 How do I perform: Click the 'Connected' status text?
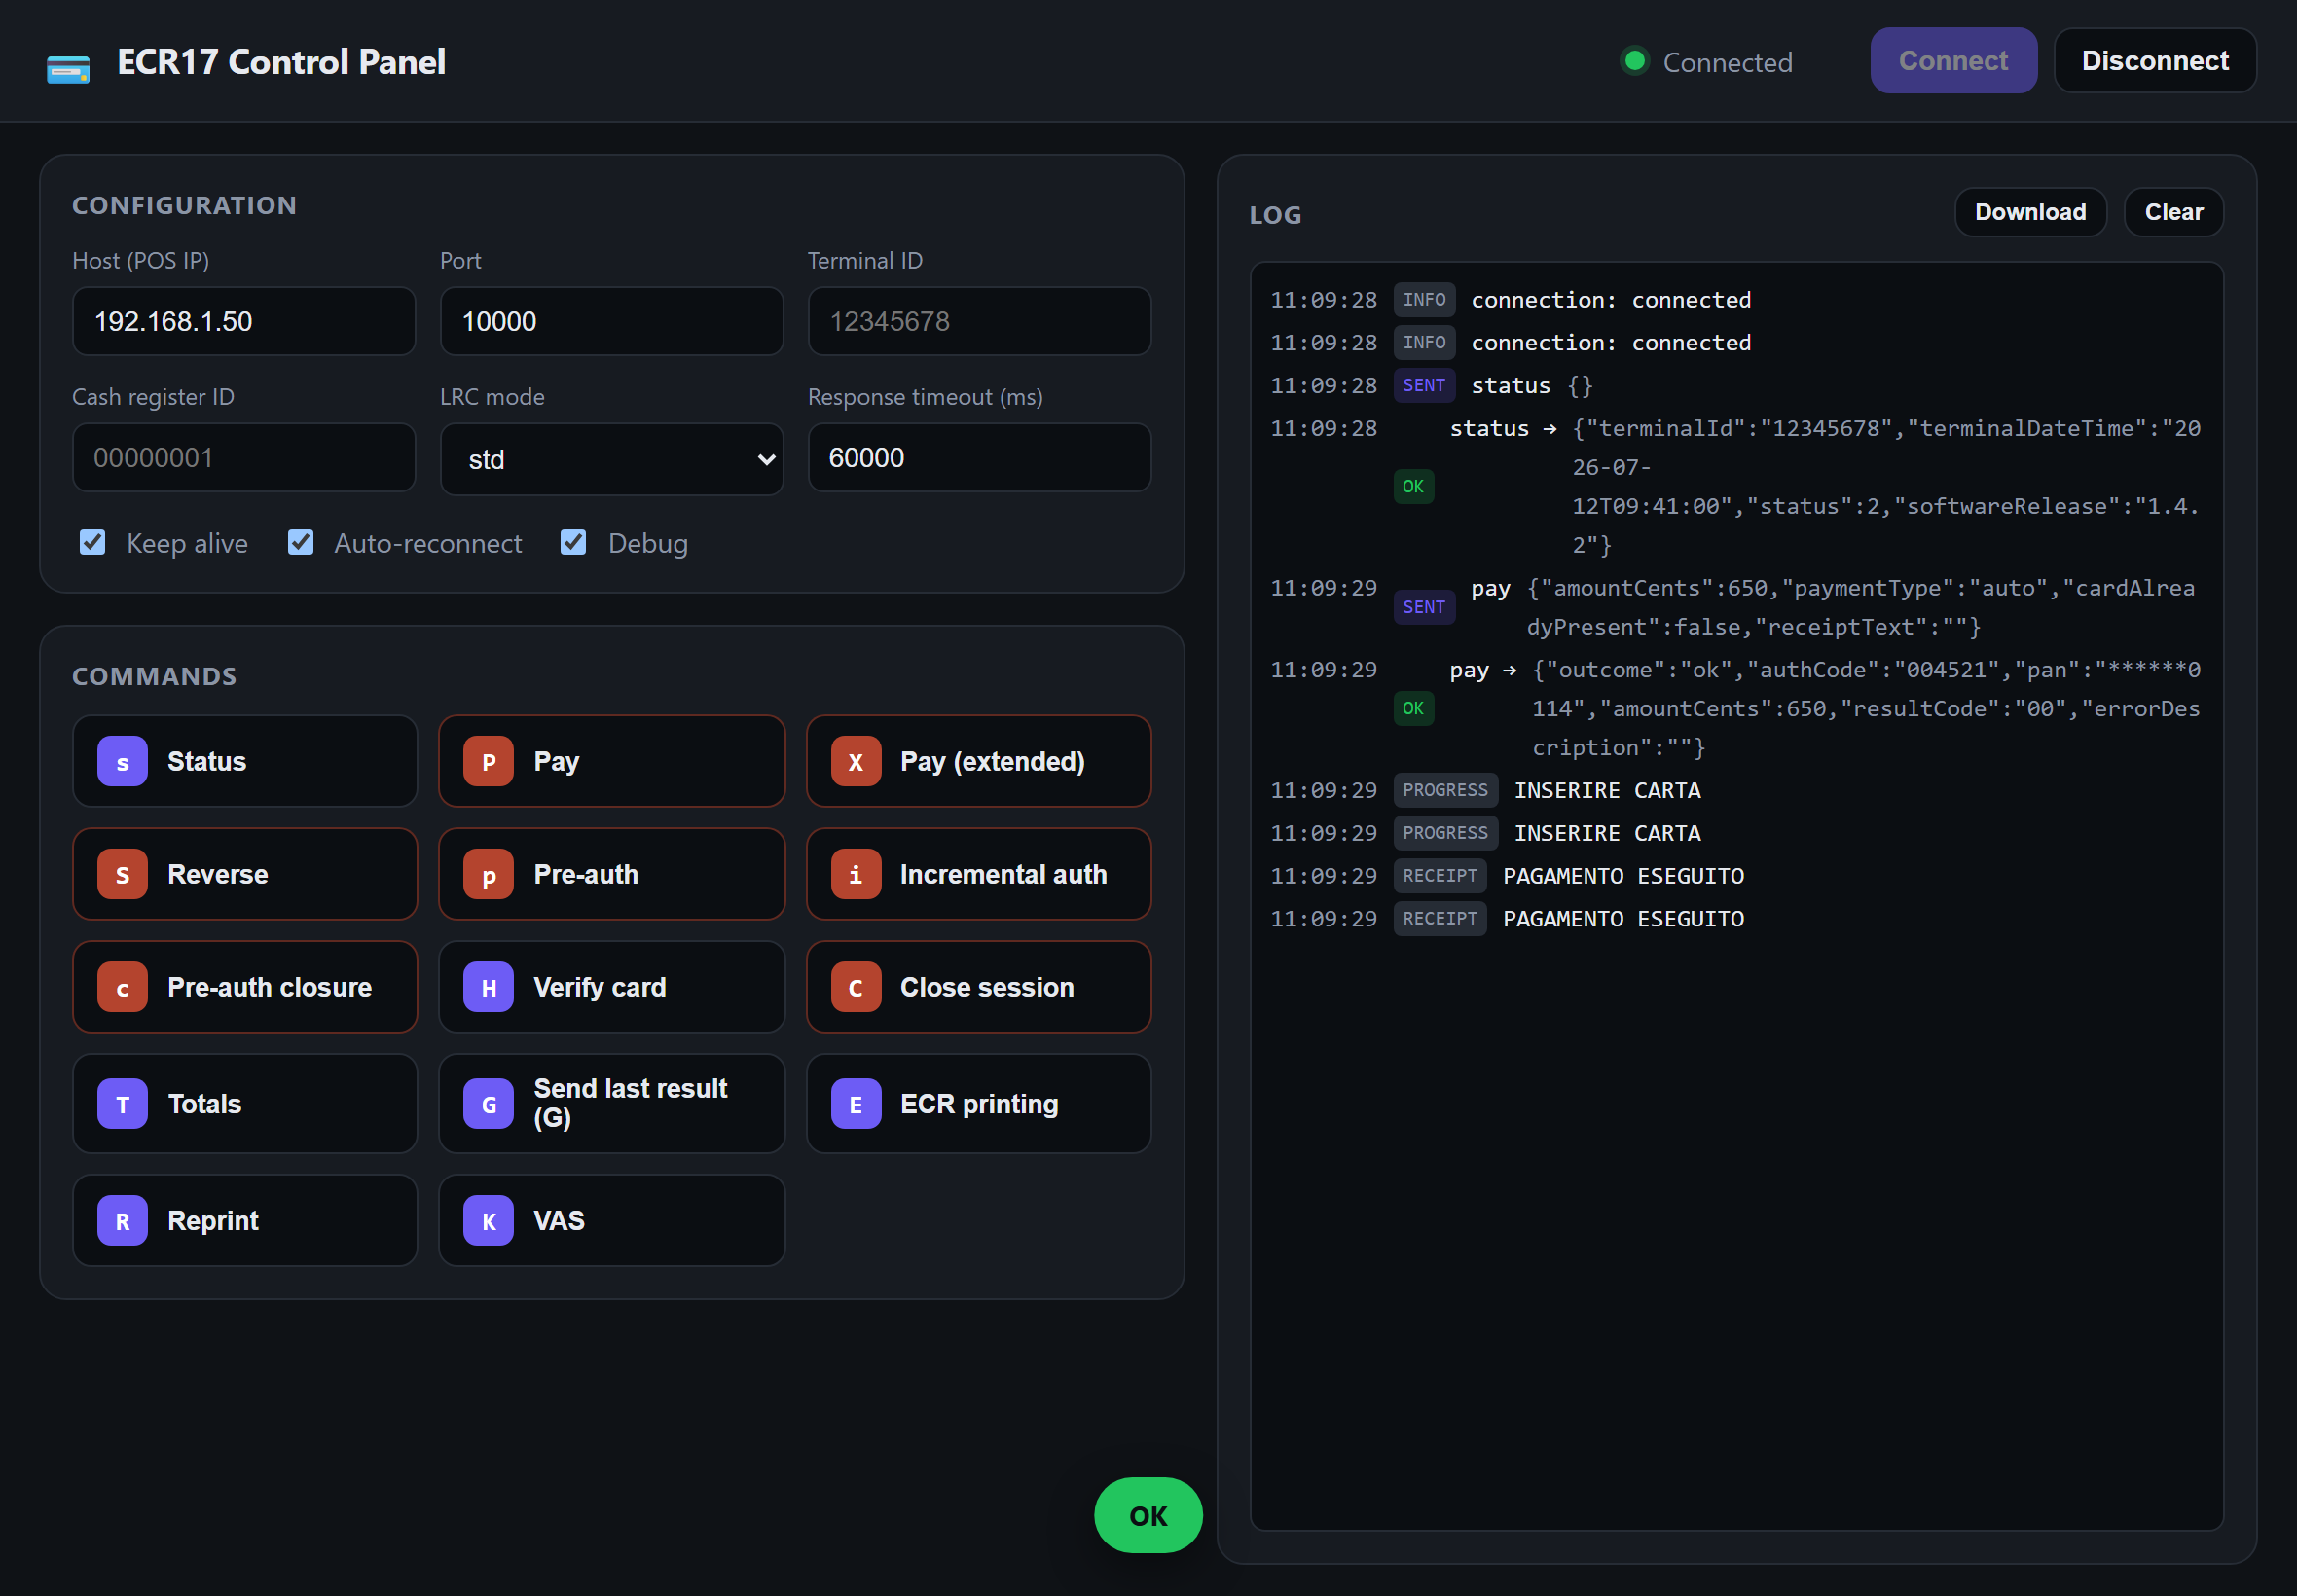coord(1727,62)
